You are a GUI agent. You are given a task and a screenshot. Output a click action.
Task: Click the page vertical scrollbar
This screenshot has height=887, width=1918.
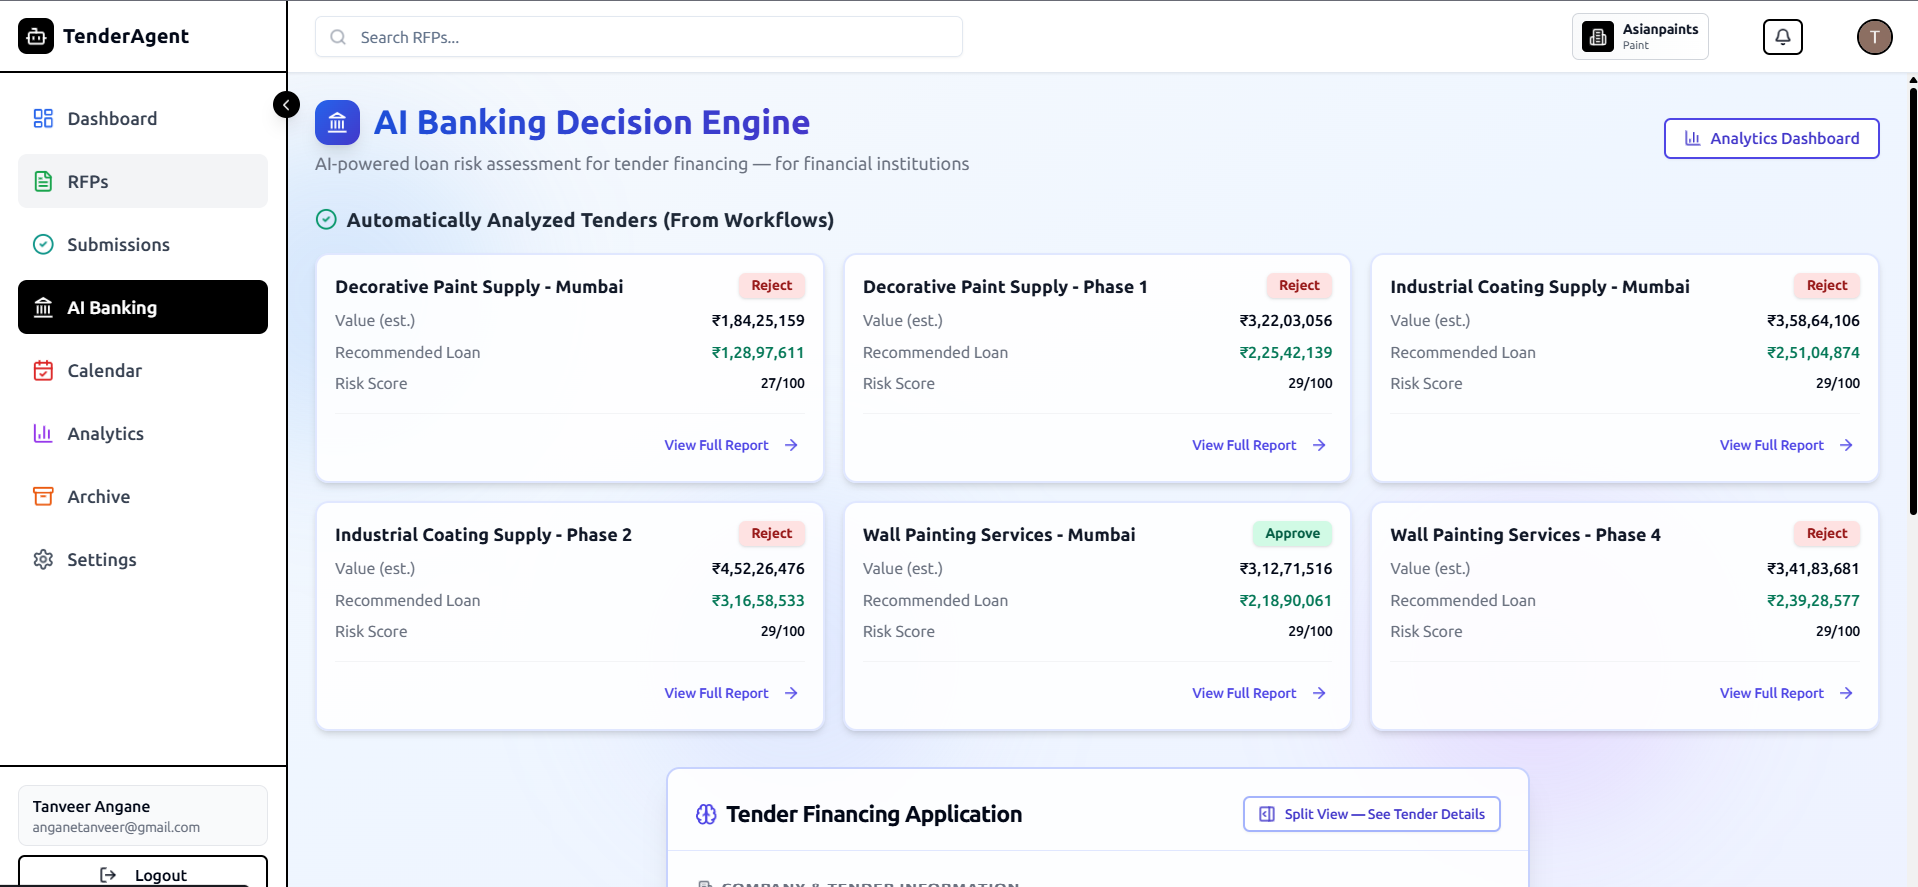[x=1913, y=300]
